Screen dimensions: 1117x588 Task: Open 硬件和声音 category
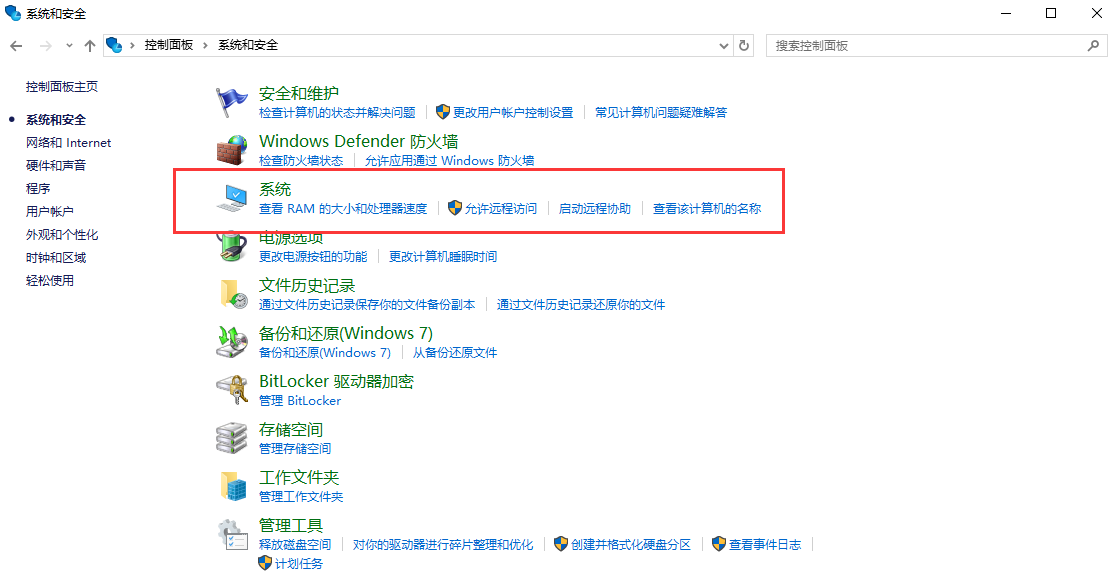tap(56, 165)
